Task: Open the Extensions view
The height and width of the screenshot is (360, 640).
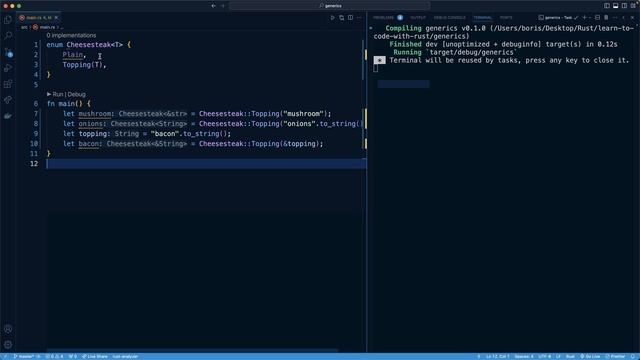Action: 8,84
